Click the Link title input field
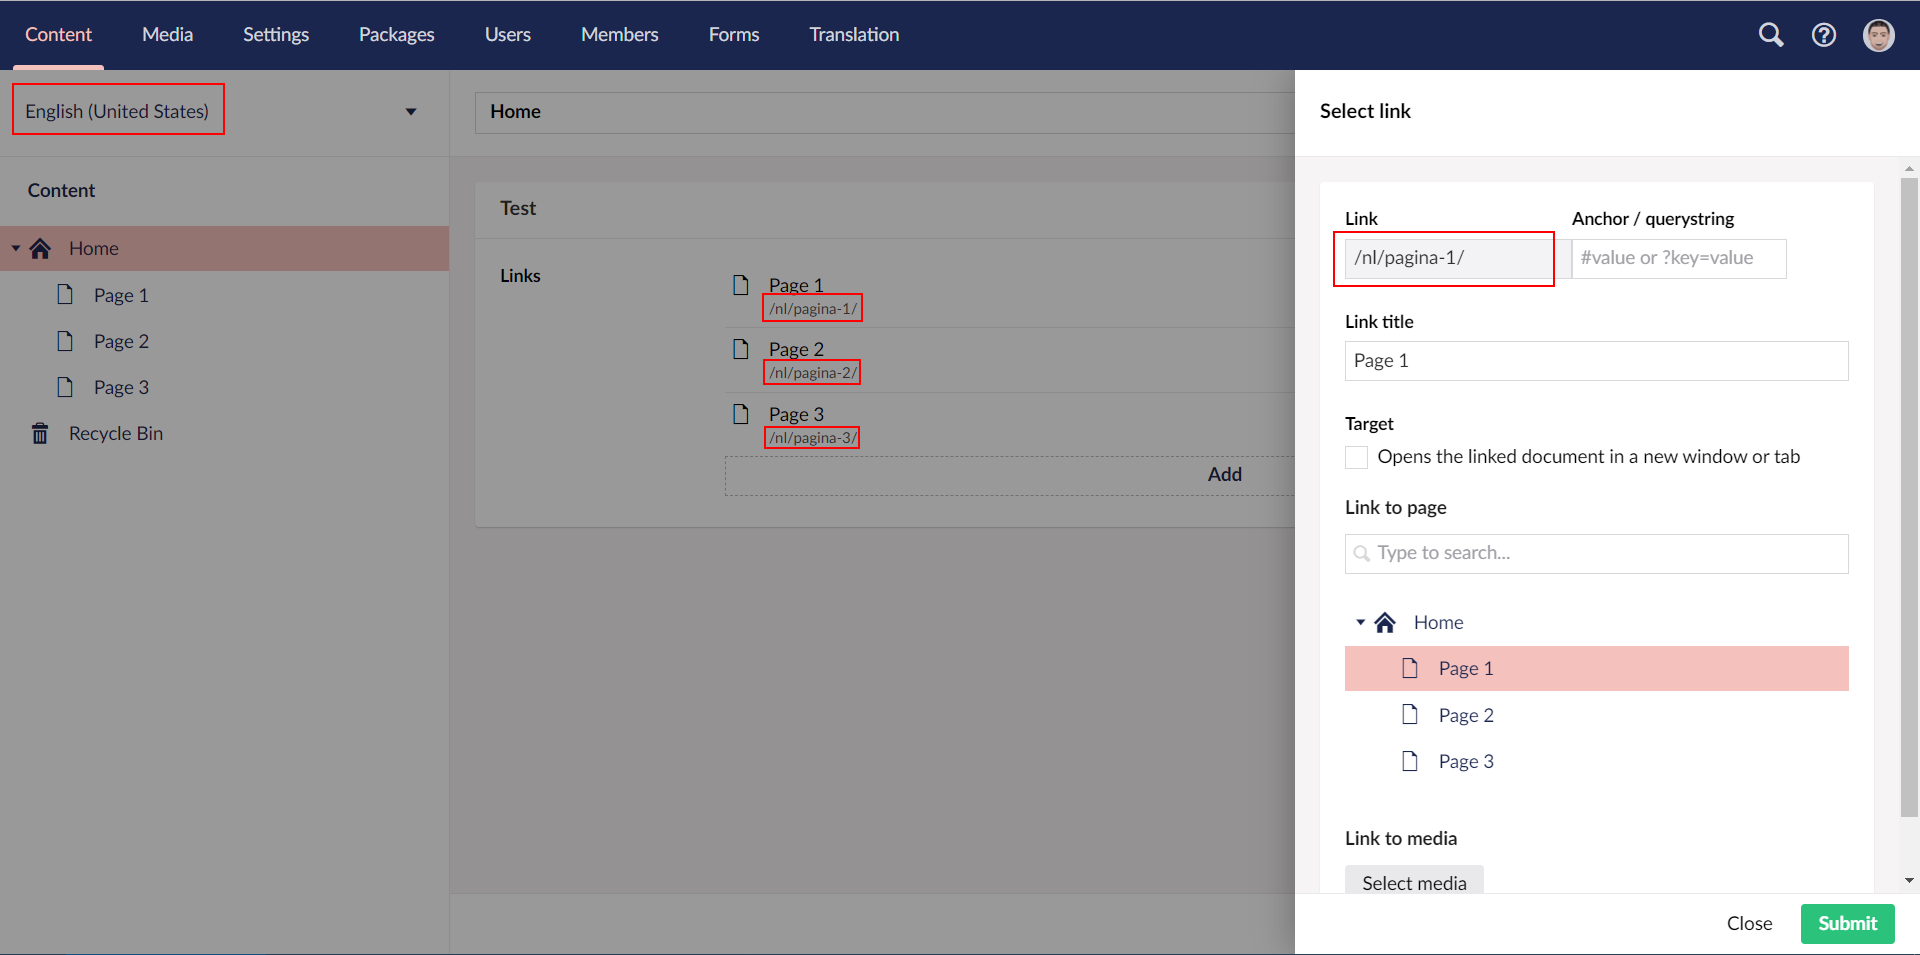The image size is (1920, 955). click(1595, 360)
